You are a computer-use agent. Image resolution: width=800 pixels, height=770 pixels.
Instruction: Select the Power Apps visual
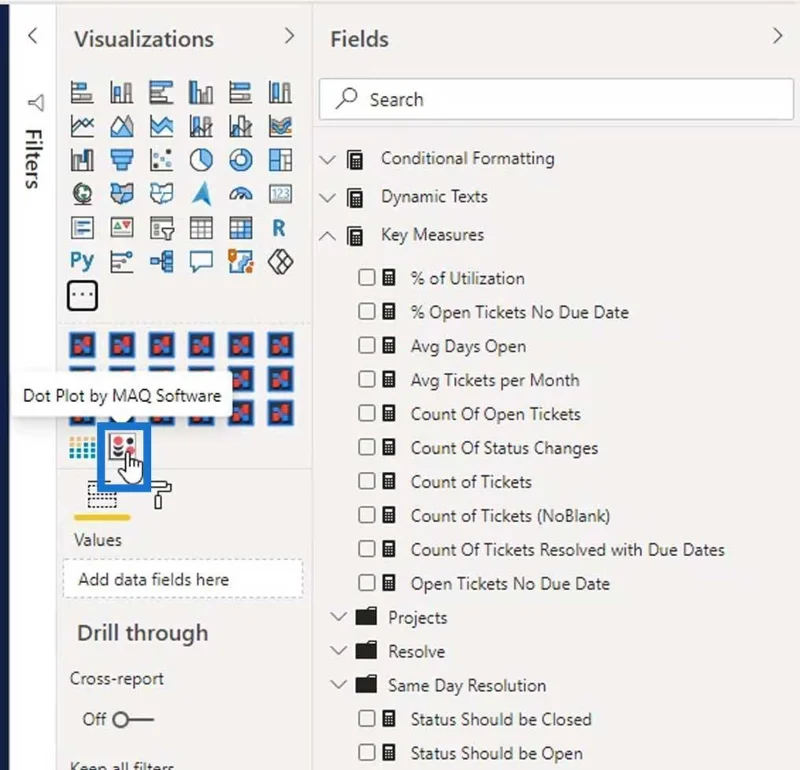[x=281, y=261]
